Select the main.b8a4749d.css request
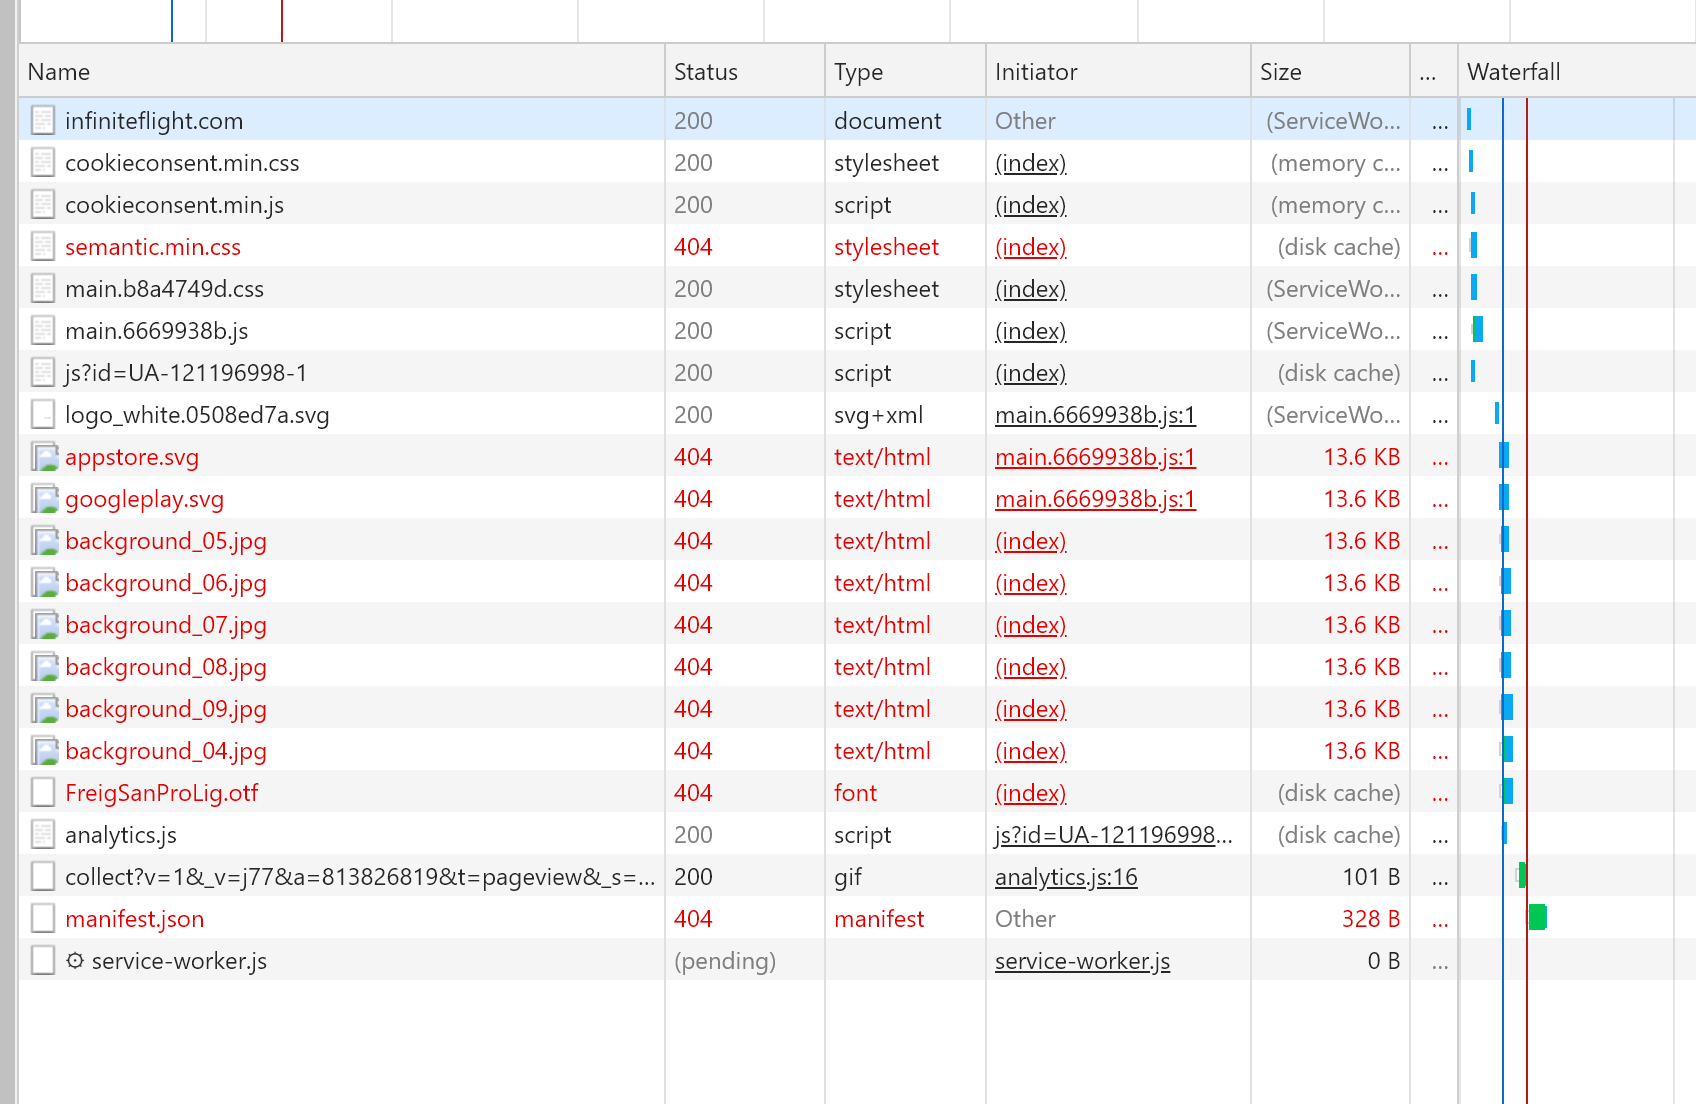Screen dimensions: 1696x1104 click(x=165, y=289)
